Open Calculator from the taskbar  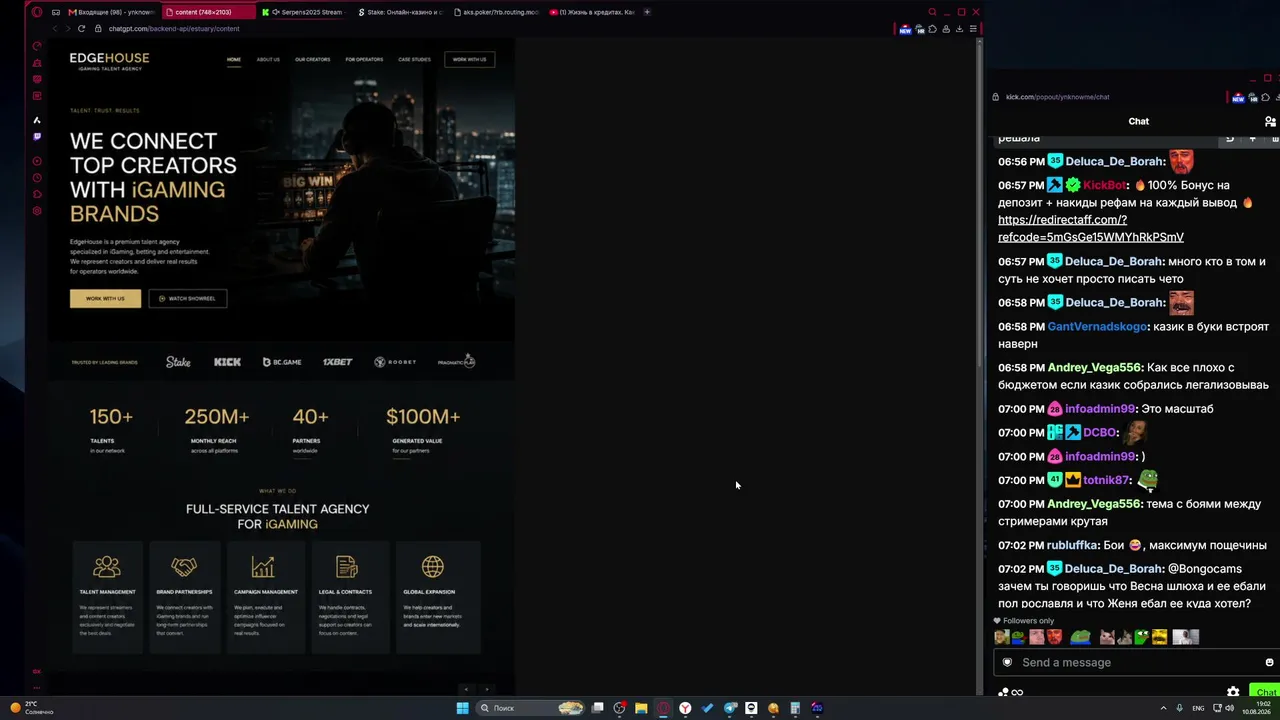click(x=795, y=708)
